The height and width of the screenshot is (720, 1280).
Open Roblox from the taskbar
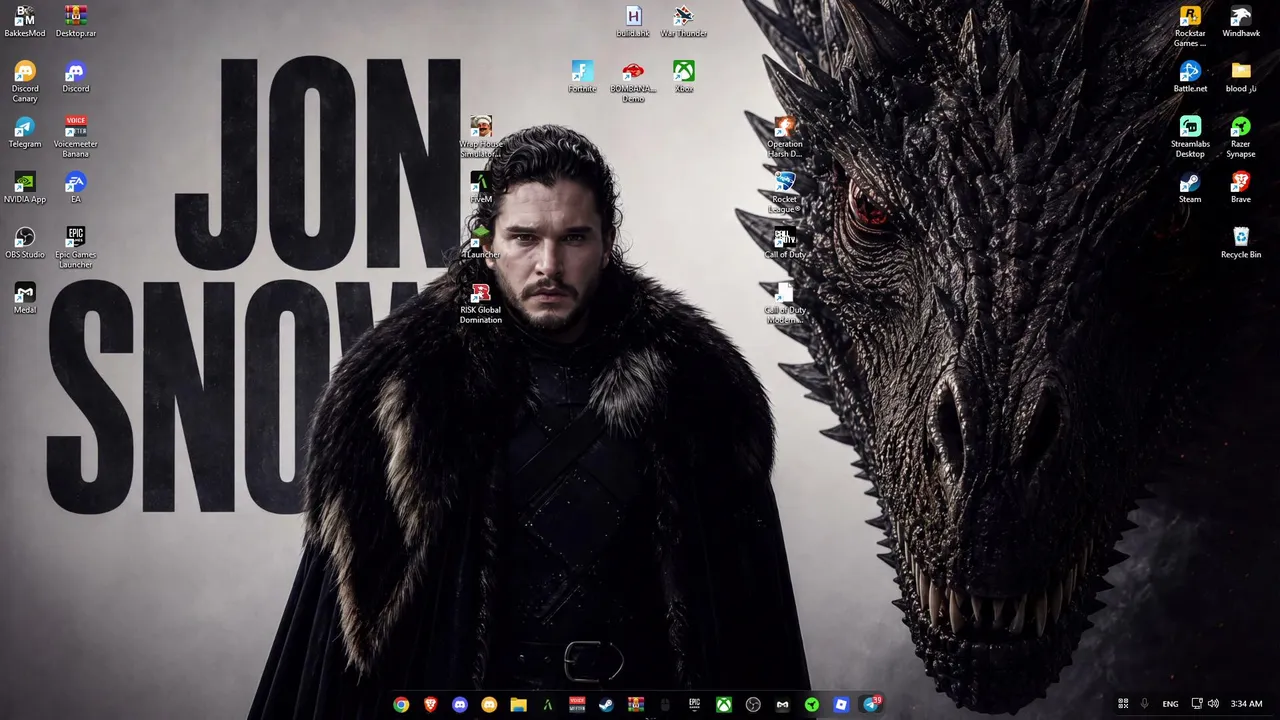pyautogui.click(x=841, y=705)
